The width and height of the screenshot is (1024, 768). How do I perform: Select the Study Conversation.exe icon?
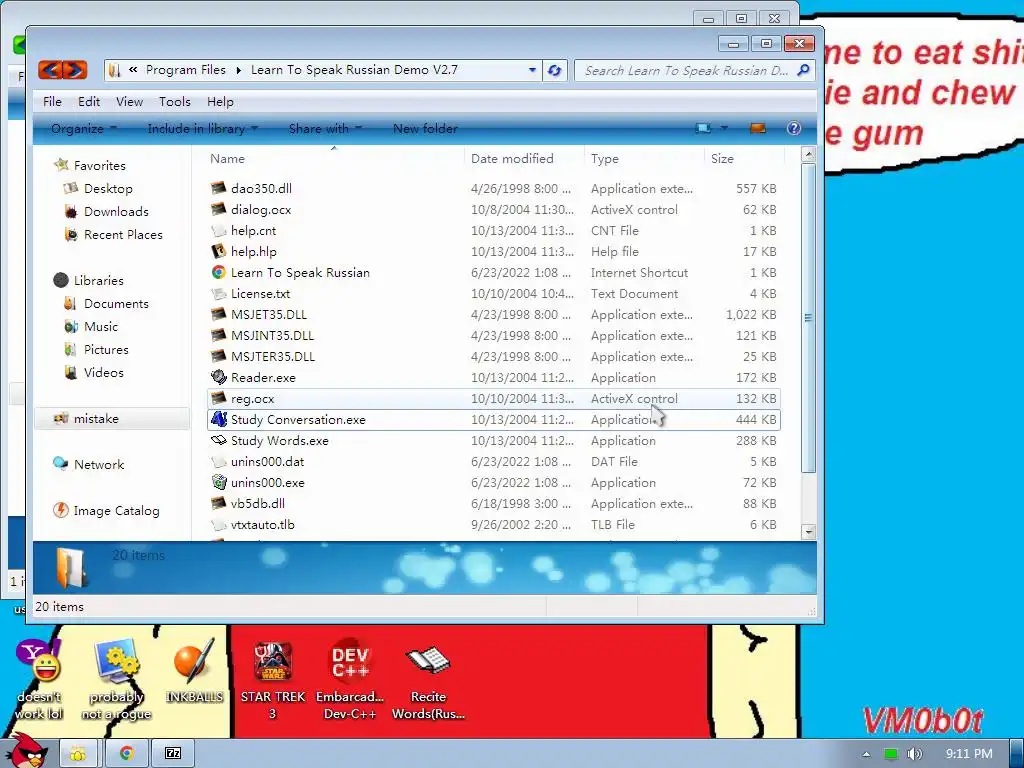click(218, 419)
